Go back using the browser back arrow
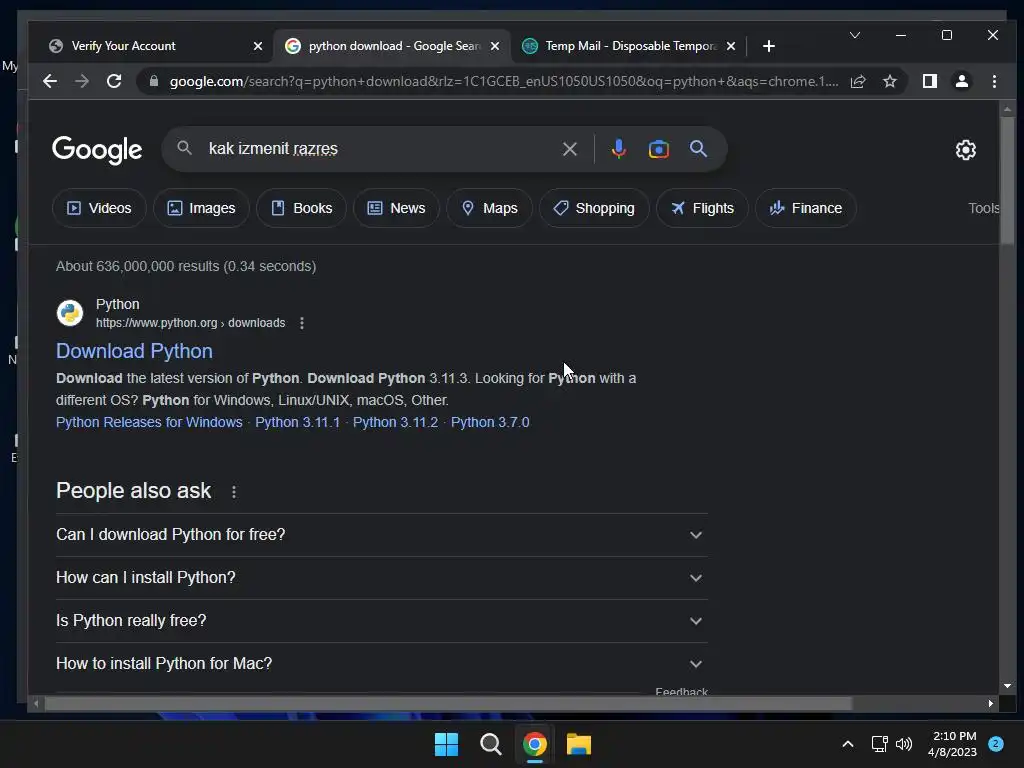1024x768 pixels. [x=50, y=81]
